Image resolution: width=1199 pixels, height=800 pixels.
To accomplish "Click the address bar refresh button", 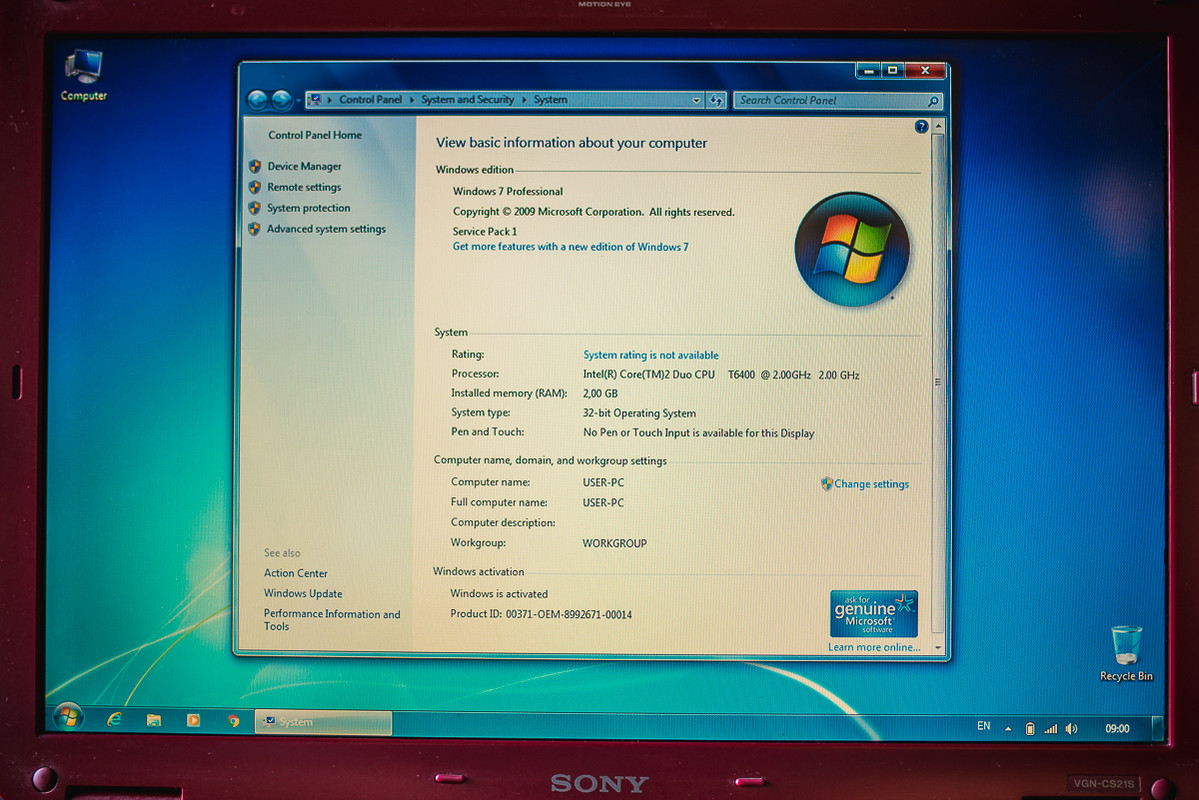I will [x=716, y=100].
